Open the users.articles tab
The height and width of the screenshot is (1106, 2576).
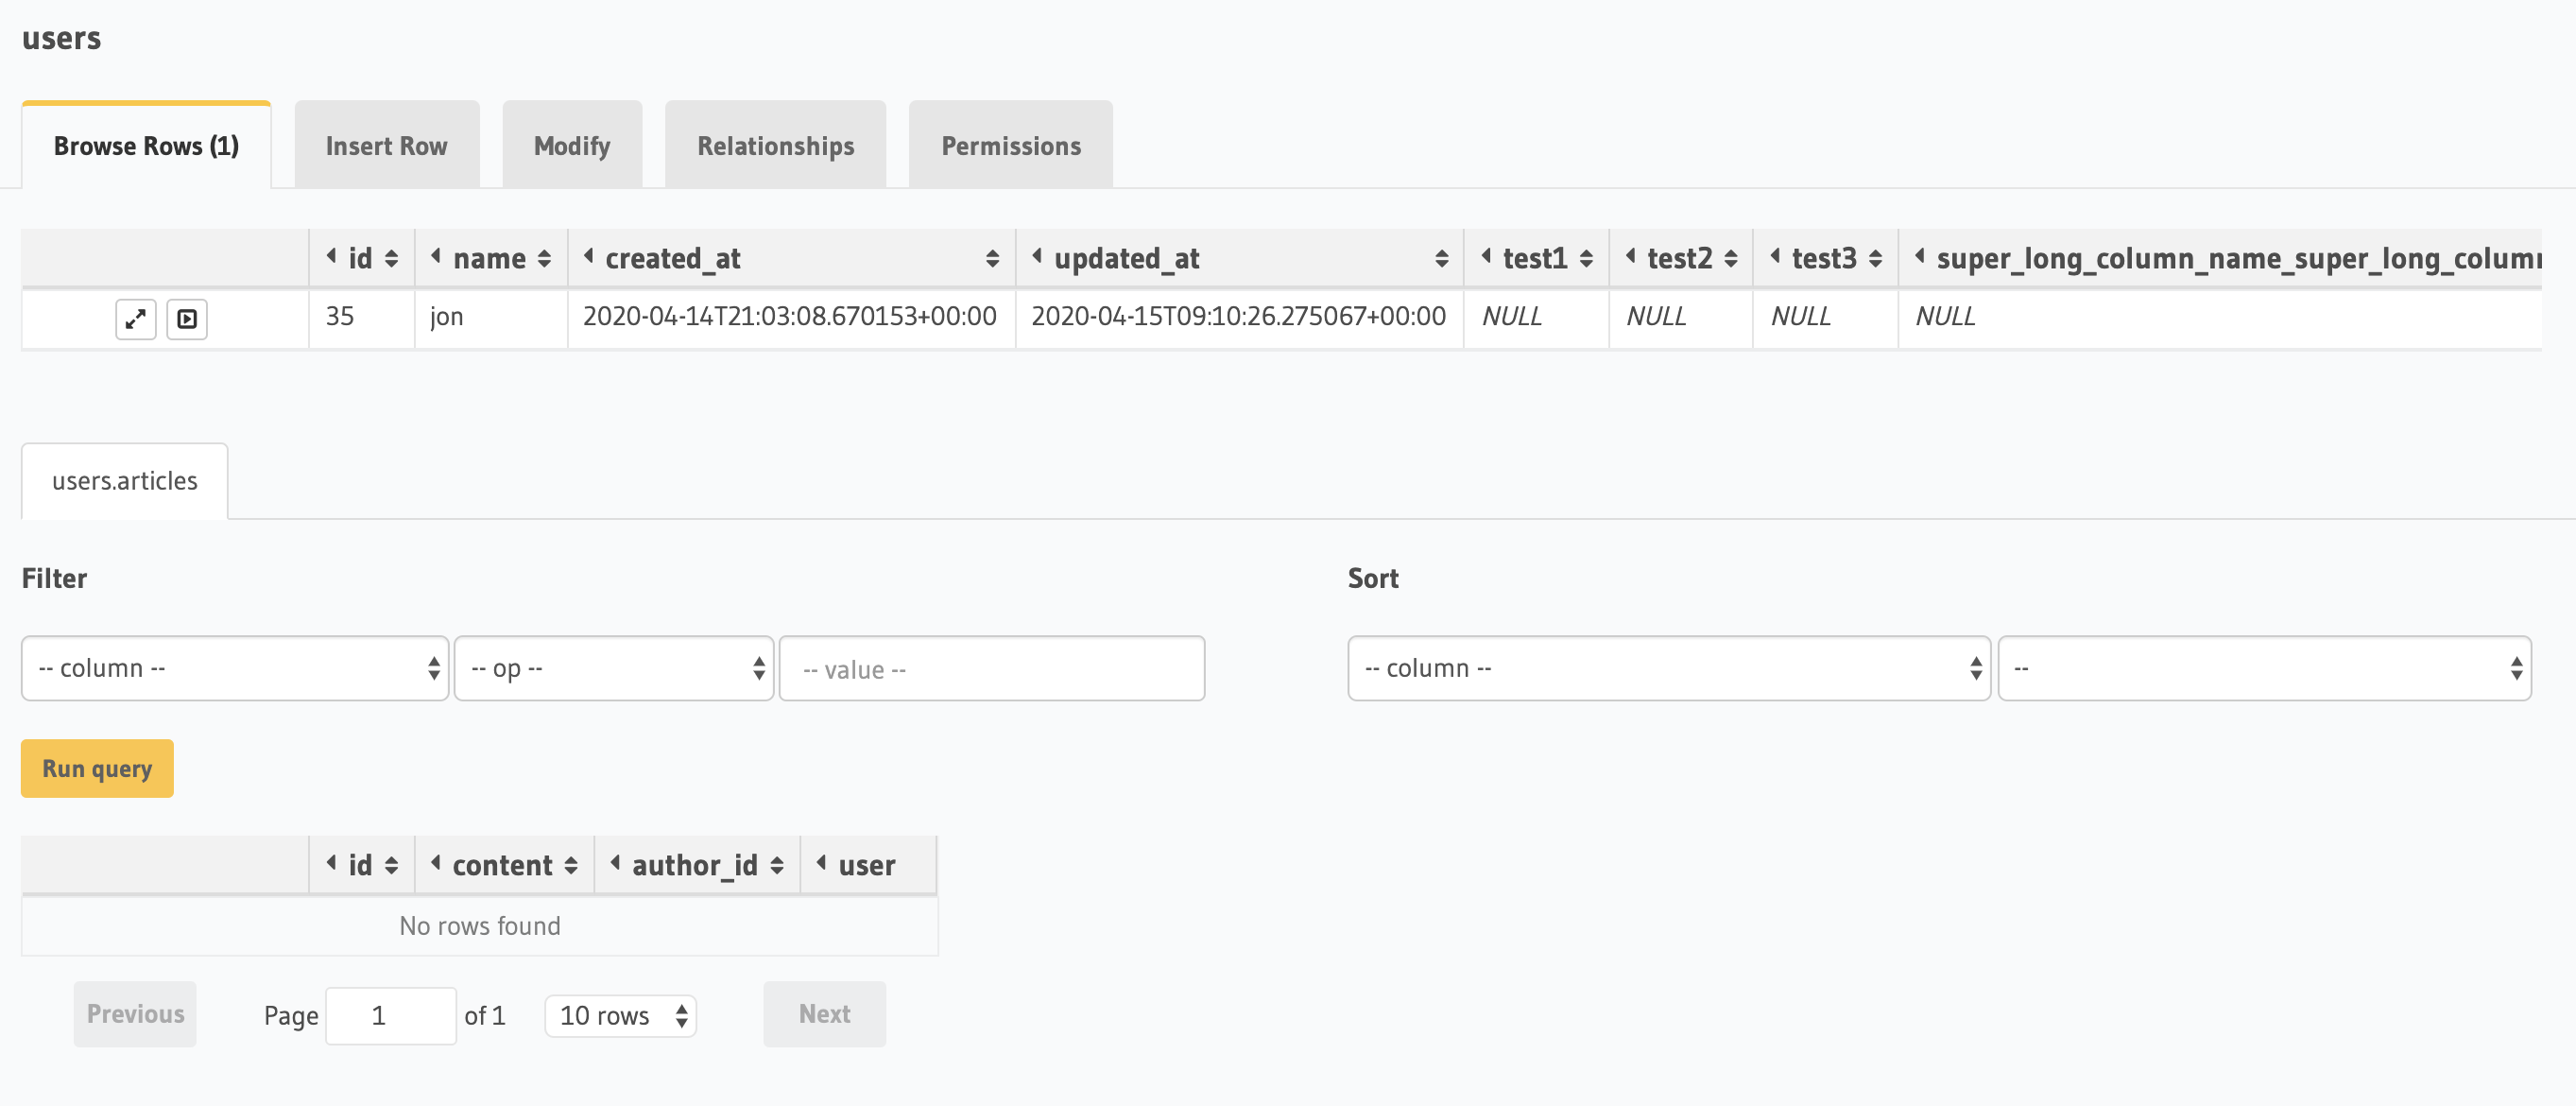pos(124,480)
